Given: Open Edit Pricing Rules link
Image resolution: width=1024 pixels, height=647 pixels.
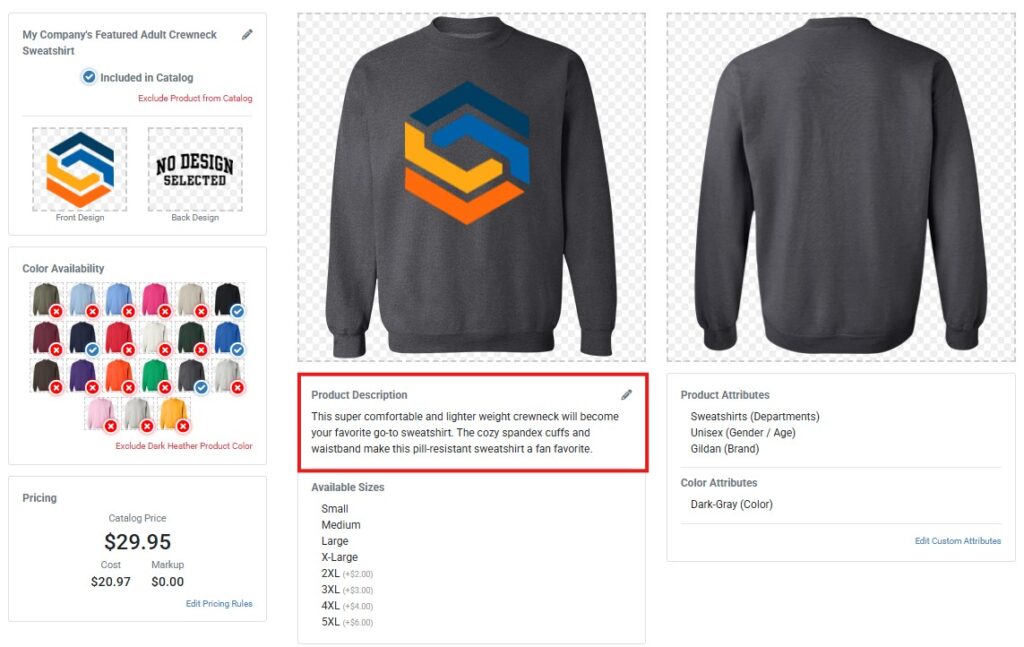Looking at the screenshot, I should point(219,604).
